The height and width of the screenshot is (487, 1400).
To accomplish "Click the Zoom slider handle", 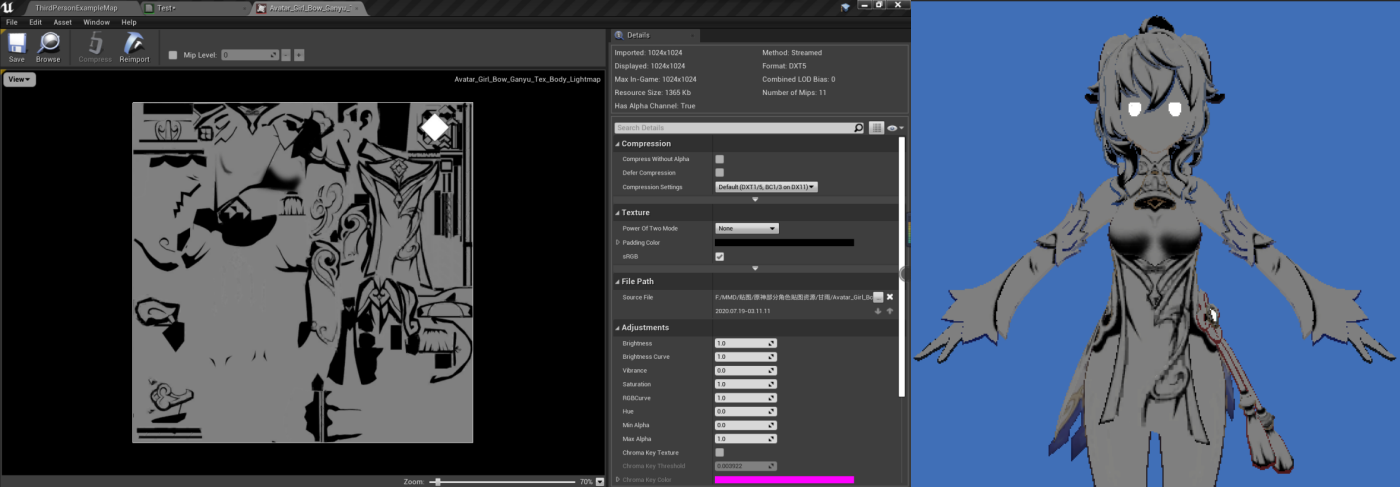I will [436, 481].
